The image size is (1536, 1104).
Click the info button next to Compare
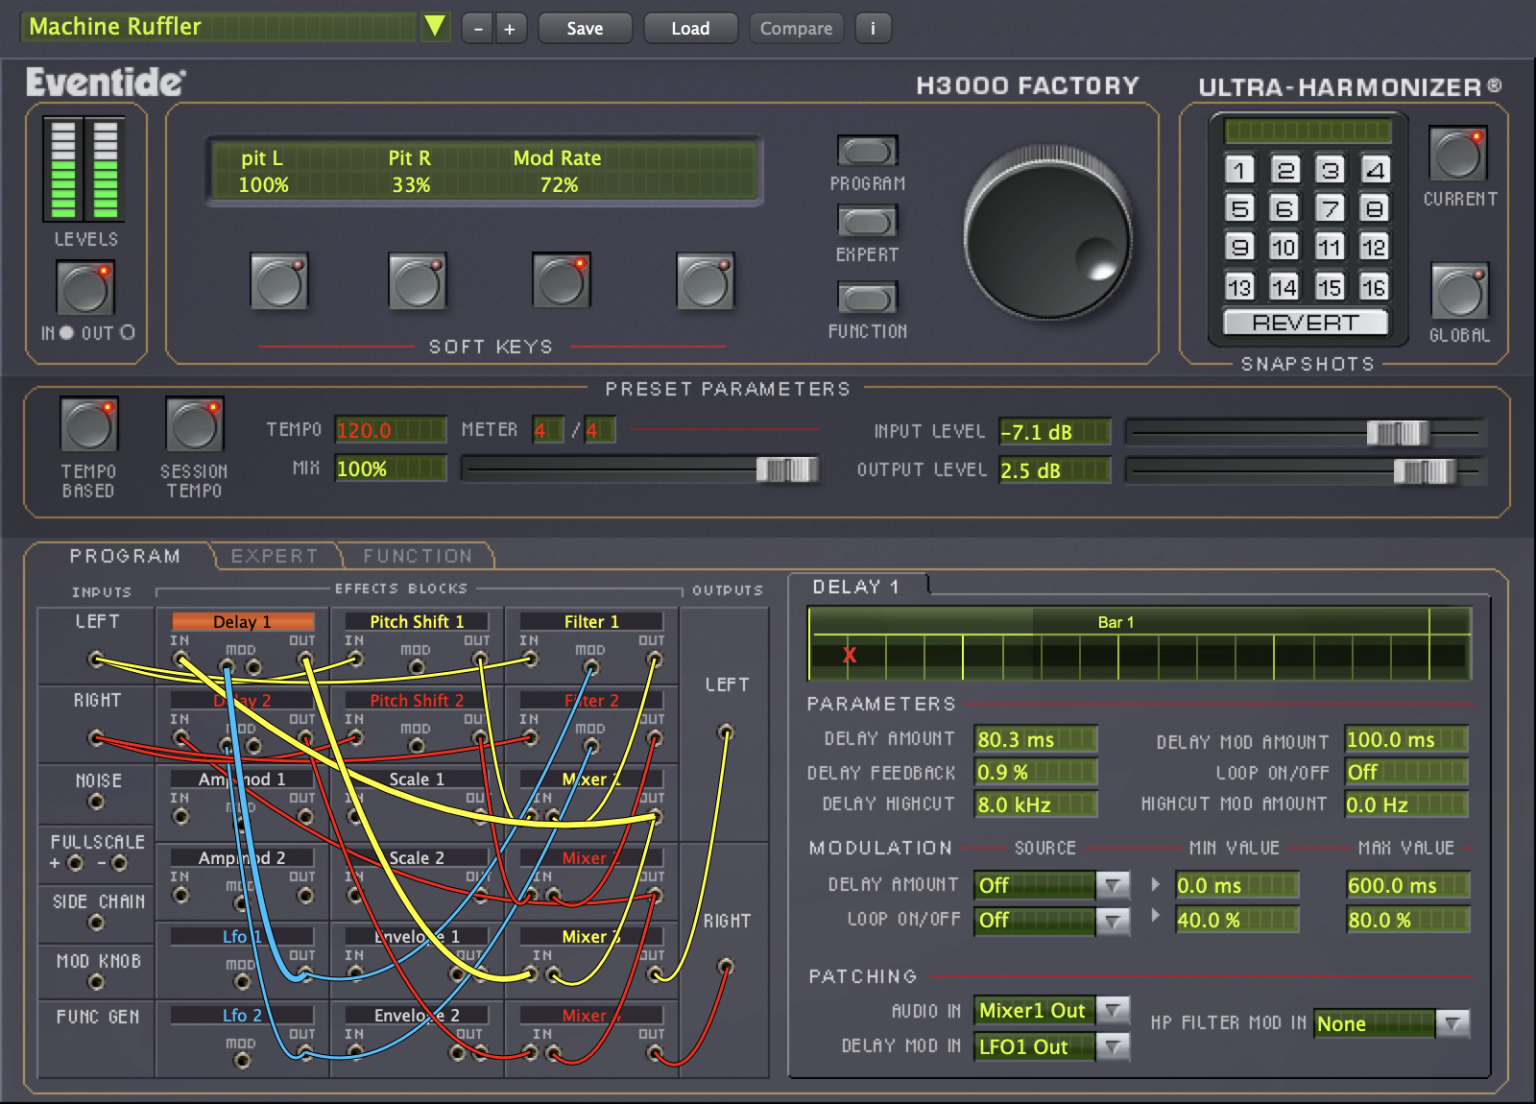[873, 28]
